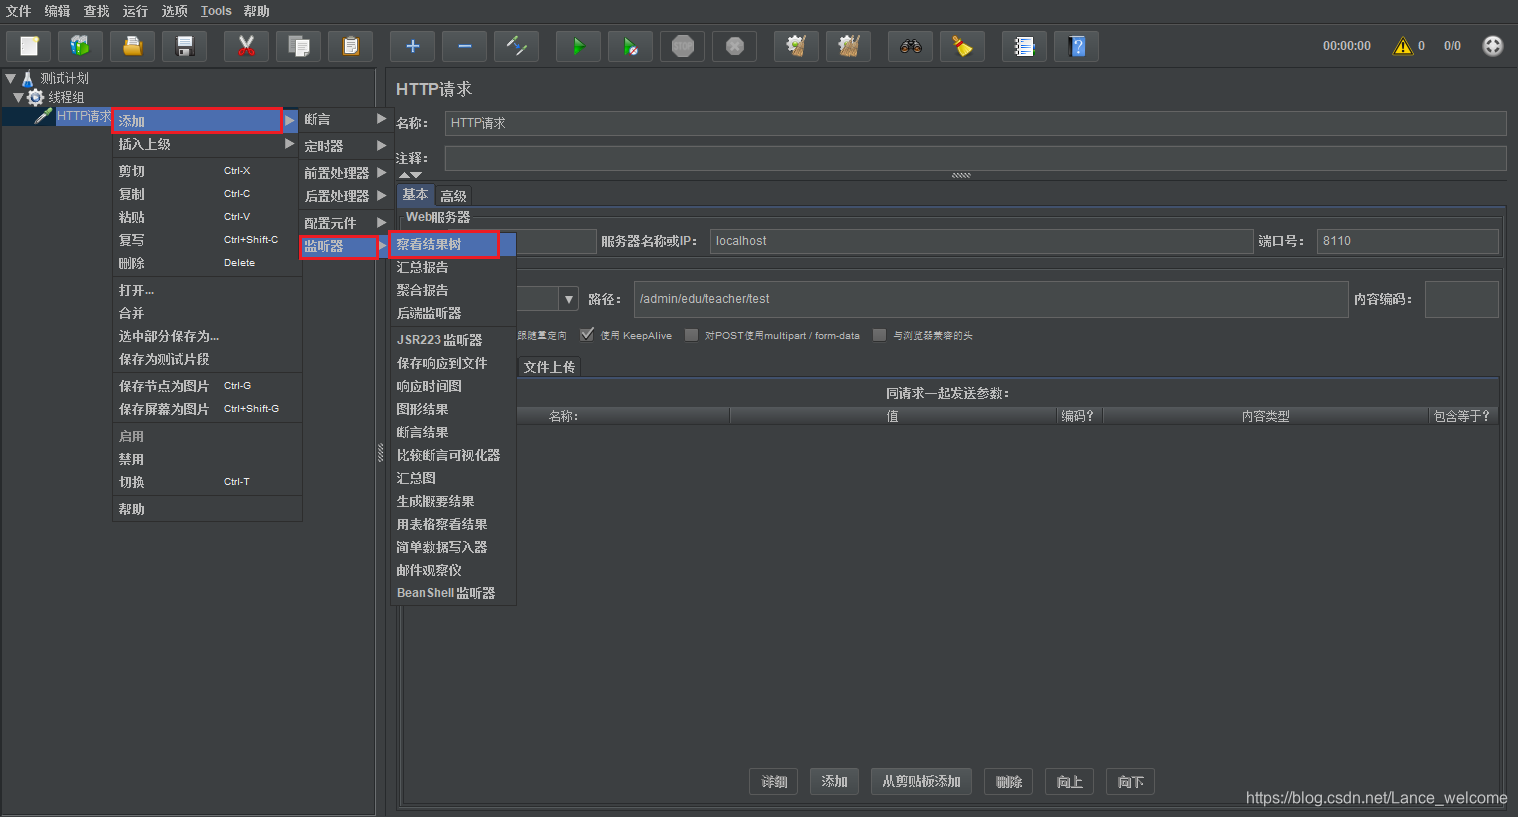
Task: Enable 对POST使用multipart/form-data option
Action: coord(691,335)
